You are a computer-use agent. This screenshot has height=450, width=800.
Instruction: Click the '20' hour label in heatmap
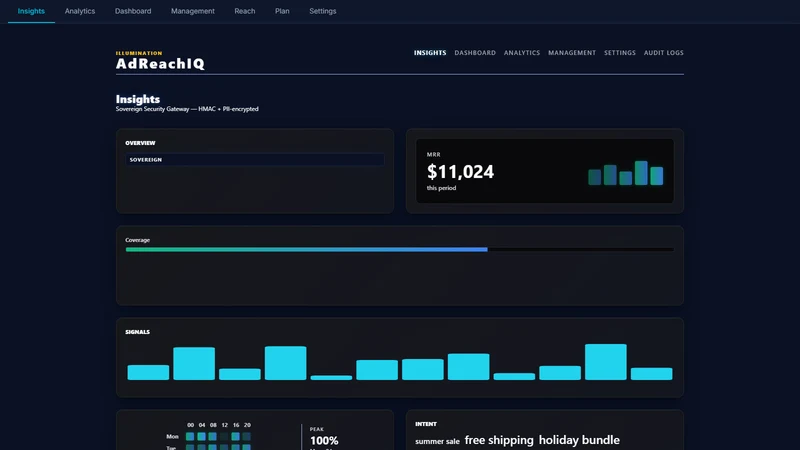(247, 425)
